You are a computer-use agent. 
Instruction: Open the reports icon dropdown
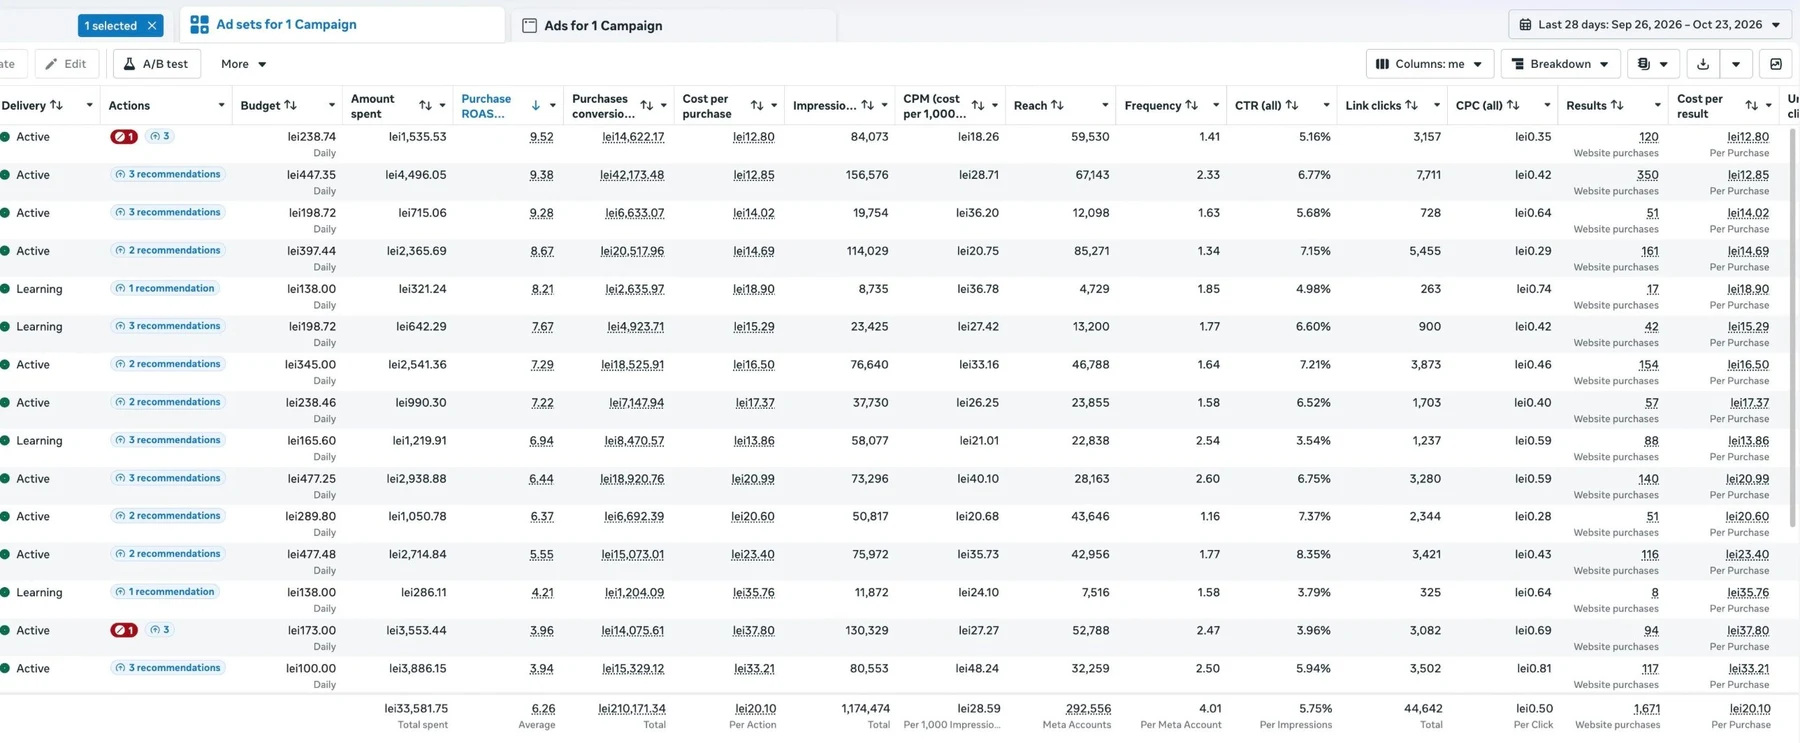click(x=1652, y=64)
